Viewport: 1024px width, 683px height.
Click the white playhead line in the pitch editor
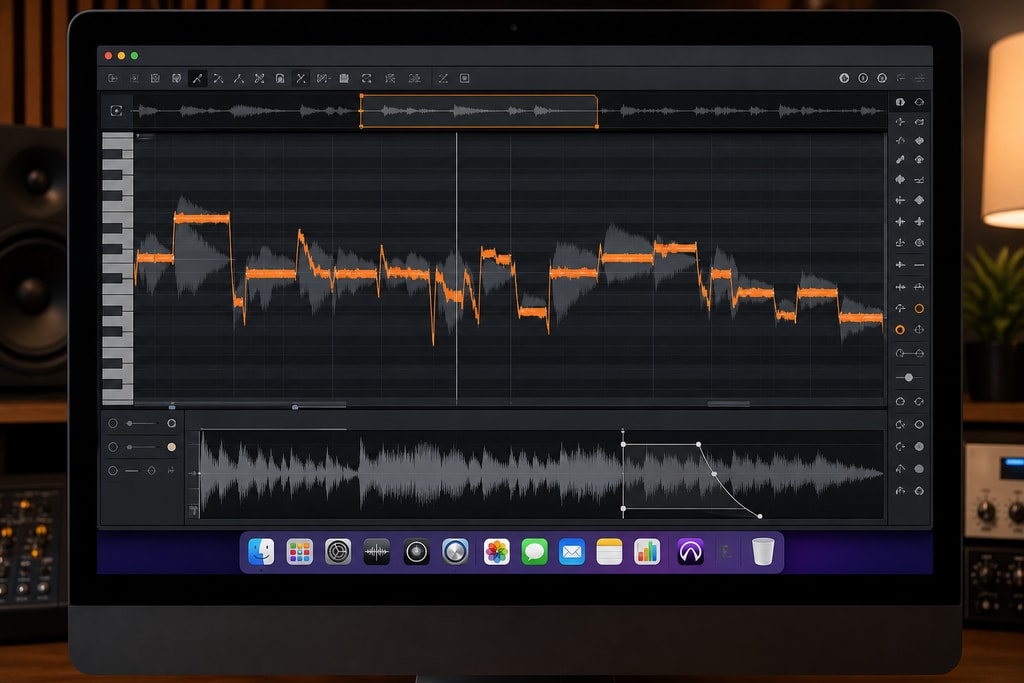click(456, 268)
